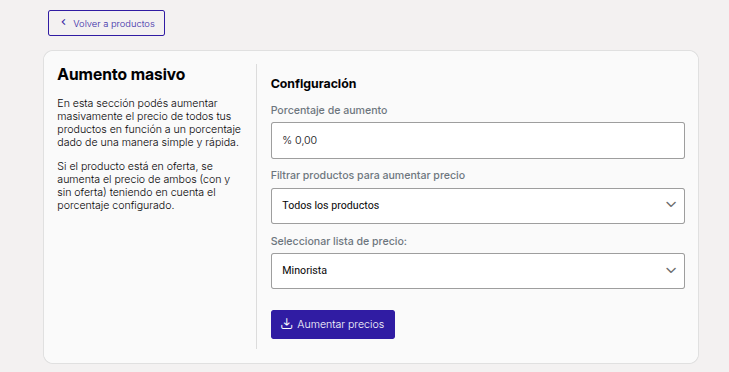Open the Todos los productos filter dropdown
This screenshot has width=729, height=372.
coord(477,206)
